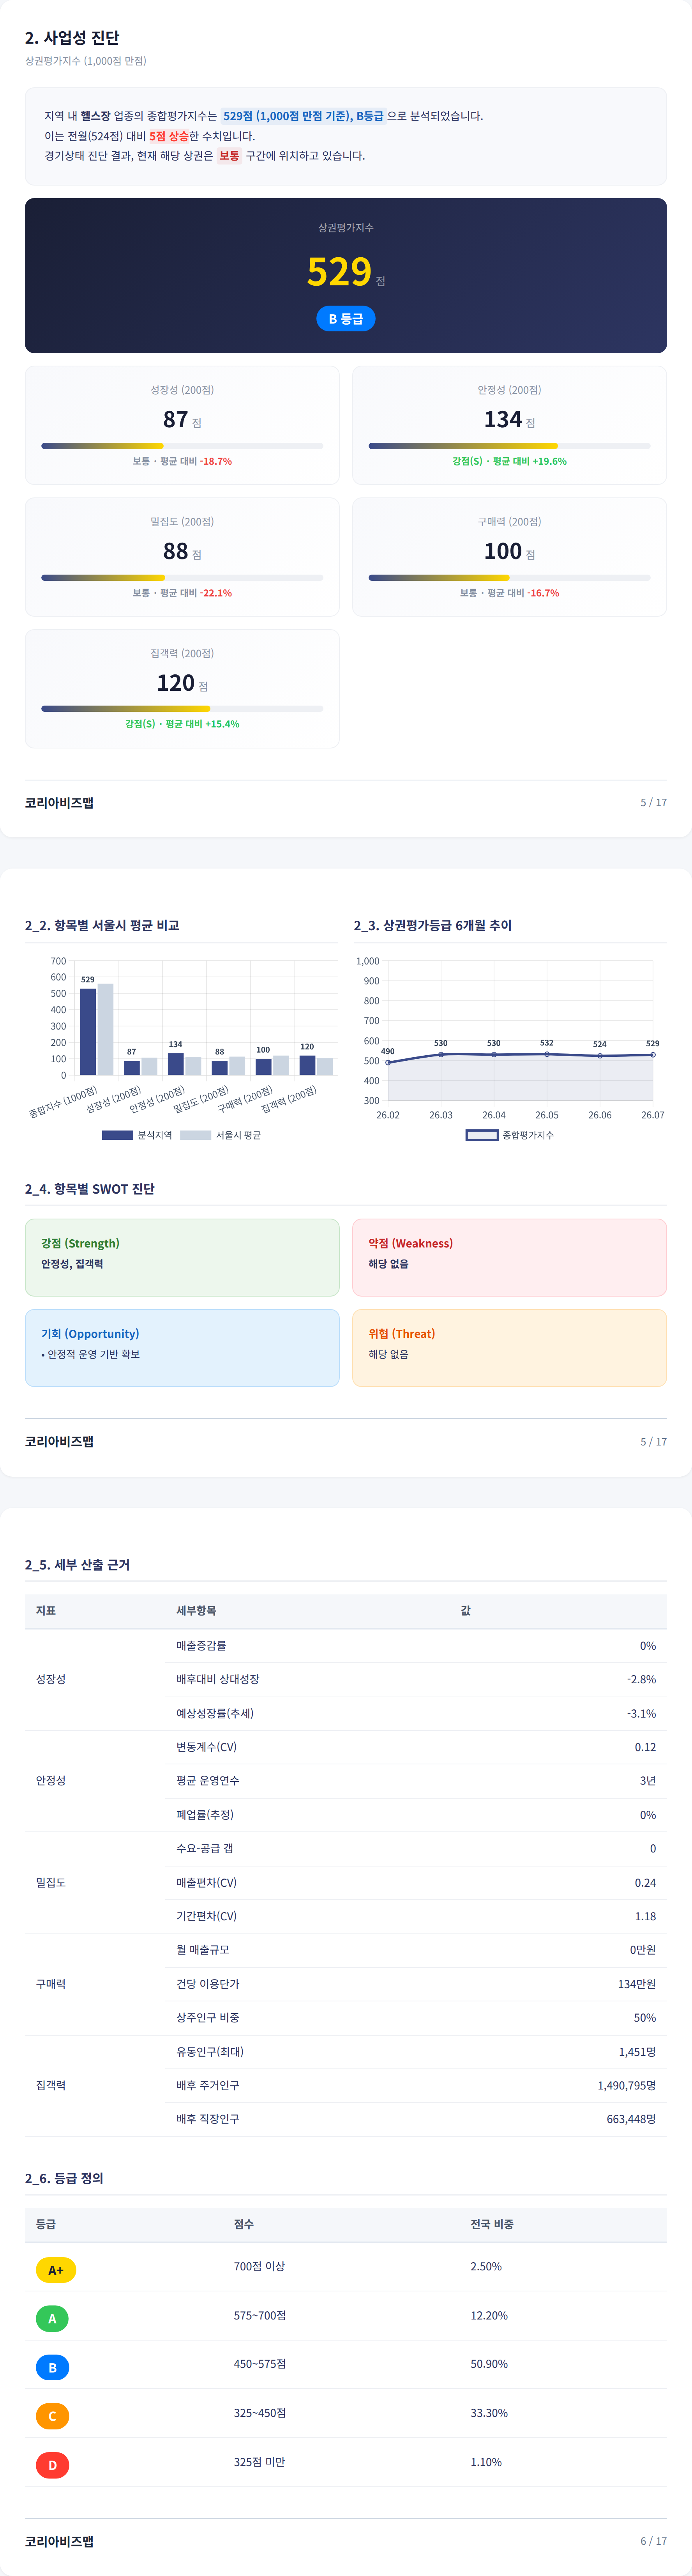Viewport: 692px width, 2576px height.
Task: Click the '배후대비 상대성장' row label
Action: pos(218,1680)
